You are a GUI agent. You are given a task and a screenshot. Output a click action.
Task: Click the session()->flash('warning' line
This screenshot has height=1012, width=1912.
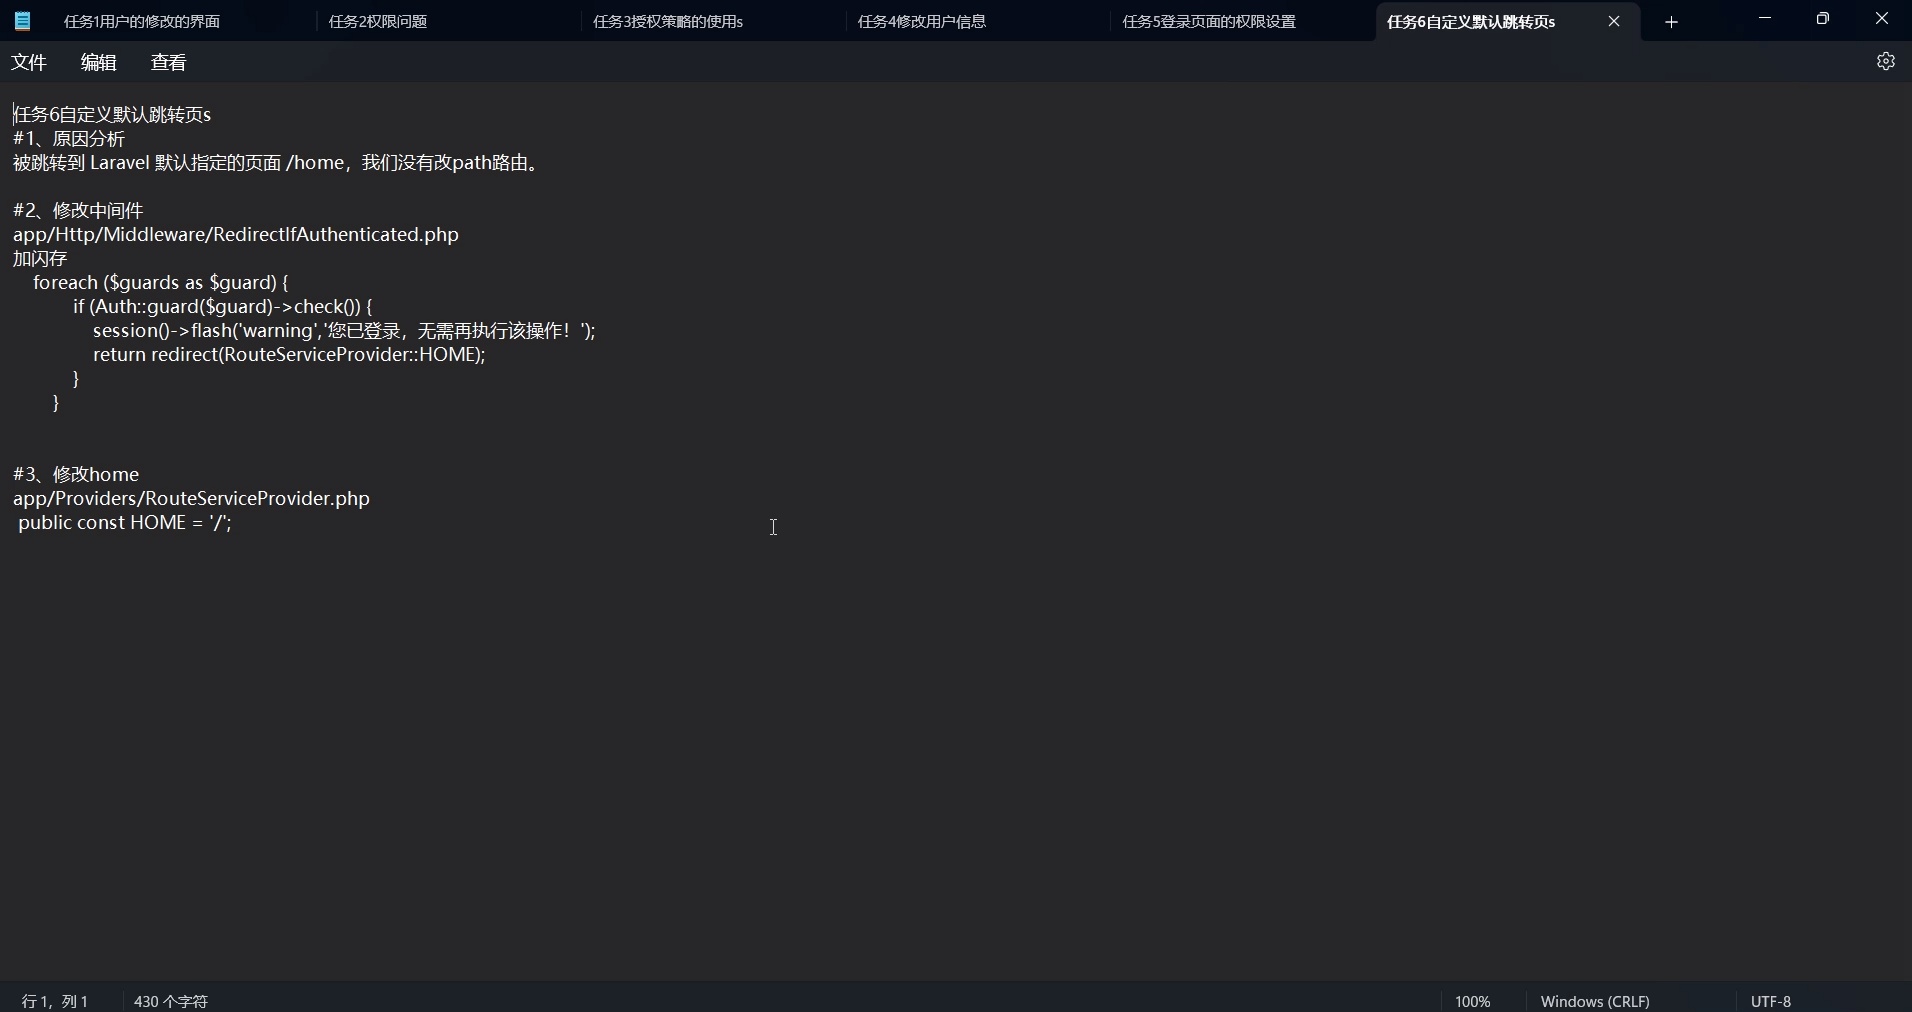tap(345, 330)
